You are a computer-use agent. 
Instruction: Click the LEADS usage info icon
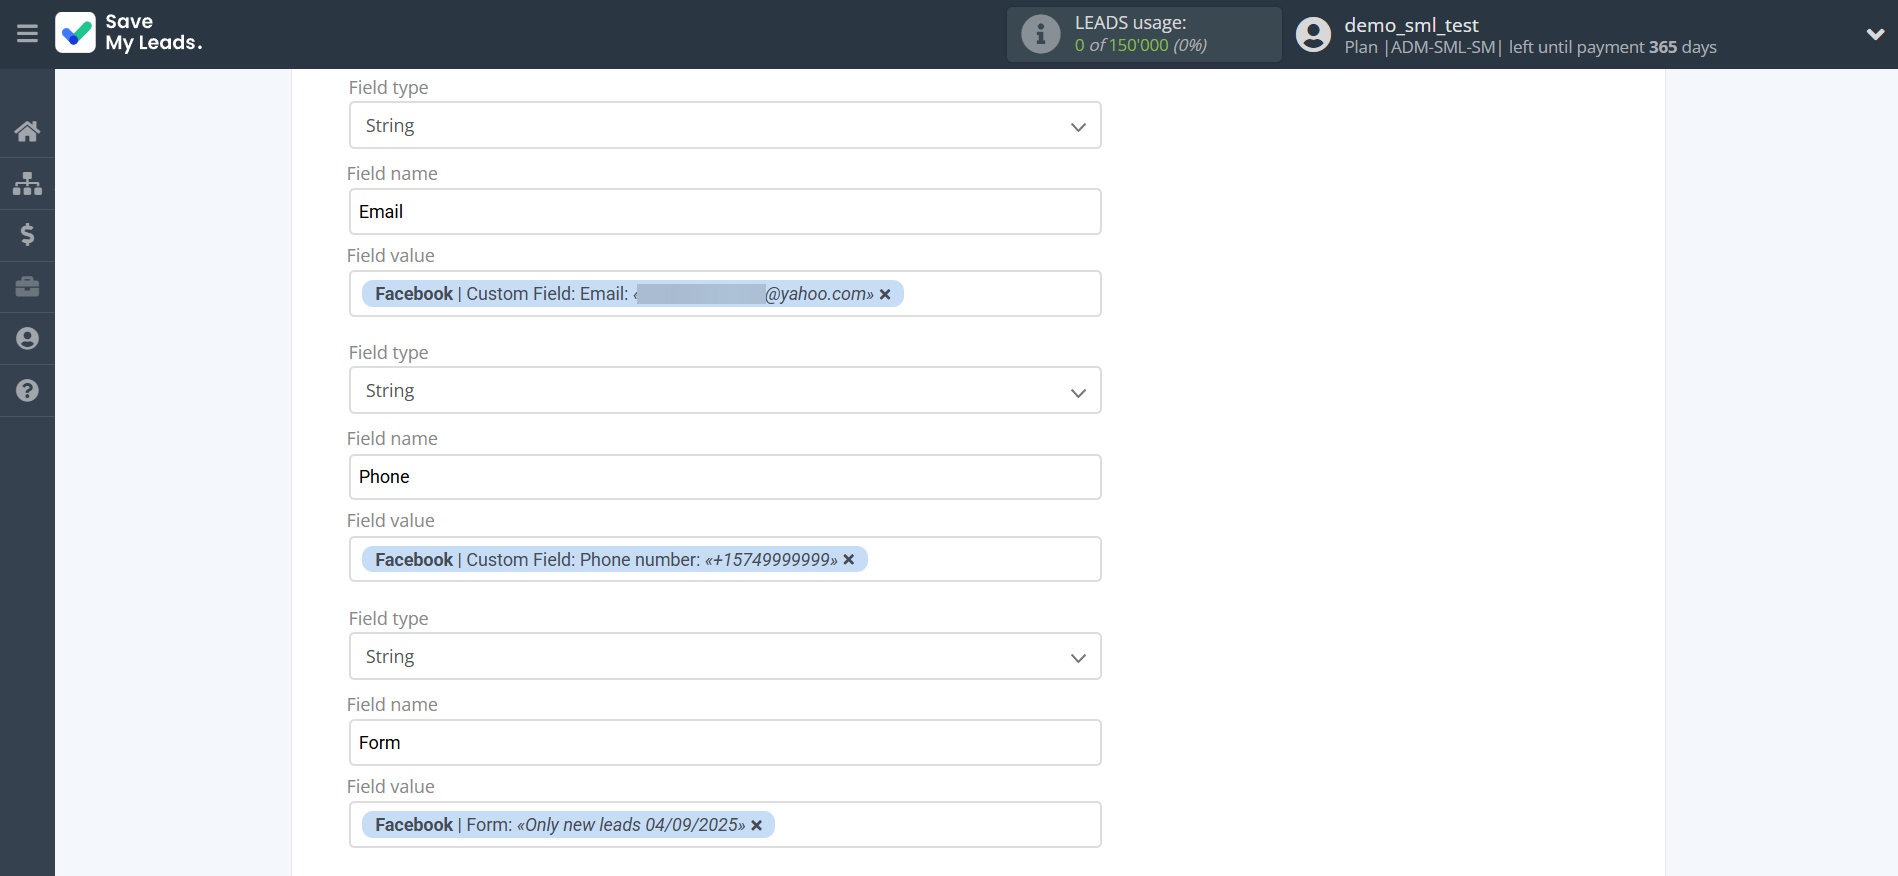[1040, 34]
